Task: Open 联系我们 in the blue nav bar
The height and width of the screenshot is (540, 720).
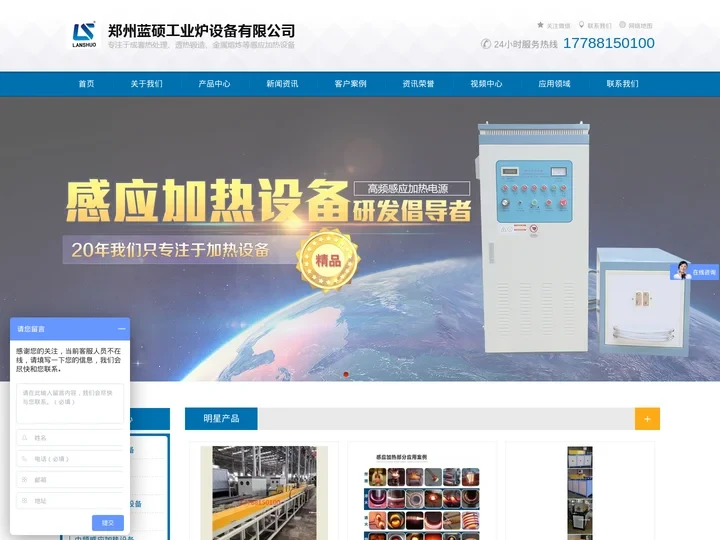Action: tap(622, 84)
